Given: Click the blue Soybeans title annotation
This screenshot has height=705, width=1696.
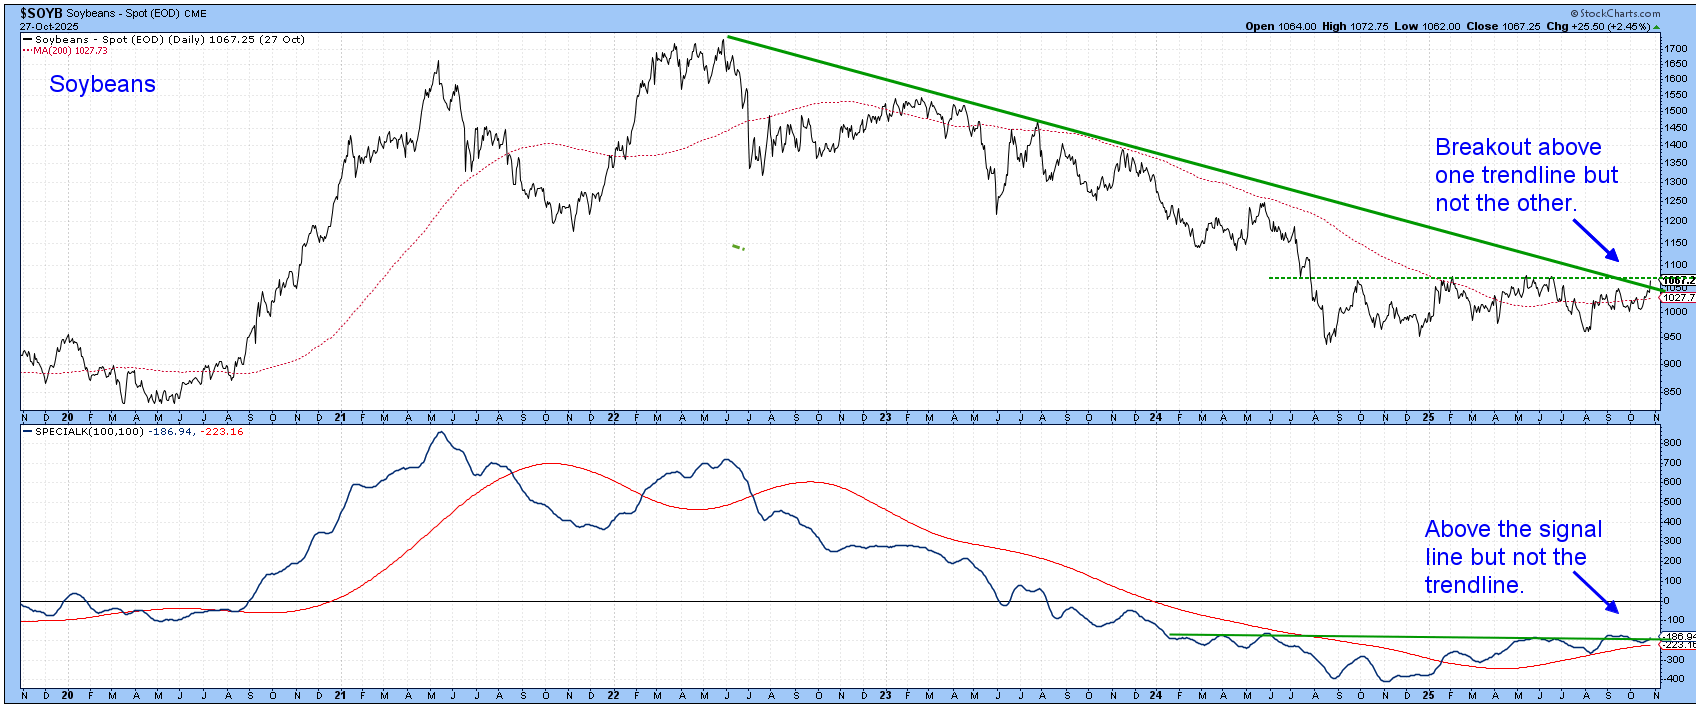Looking at the screenshot, I should (102, 84).
